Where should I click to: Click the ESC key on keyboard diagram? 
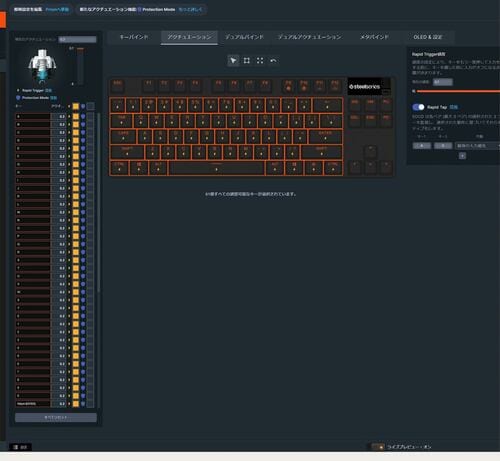pos(118,86)
